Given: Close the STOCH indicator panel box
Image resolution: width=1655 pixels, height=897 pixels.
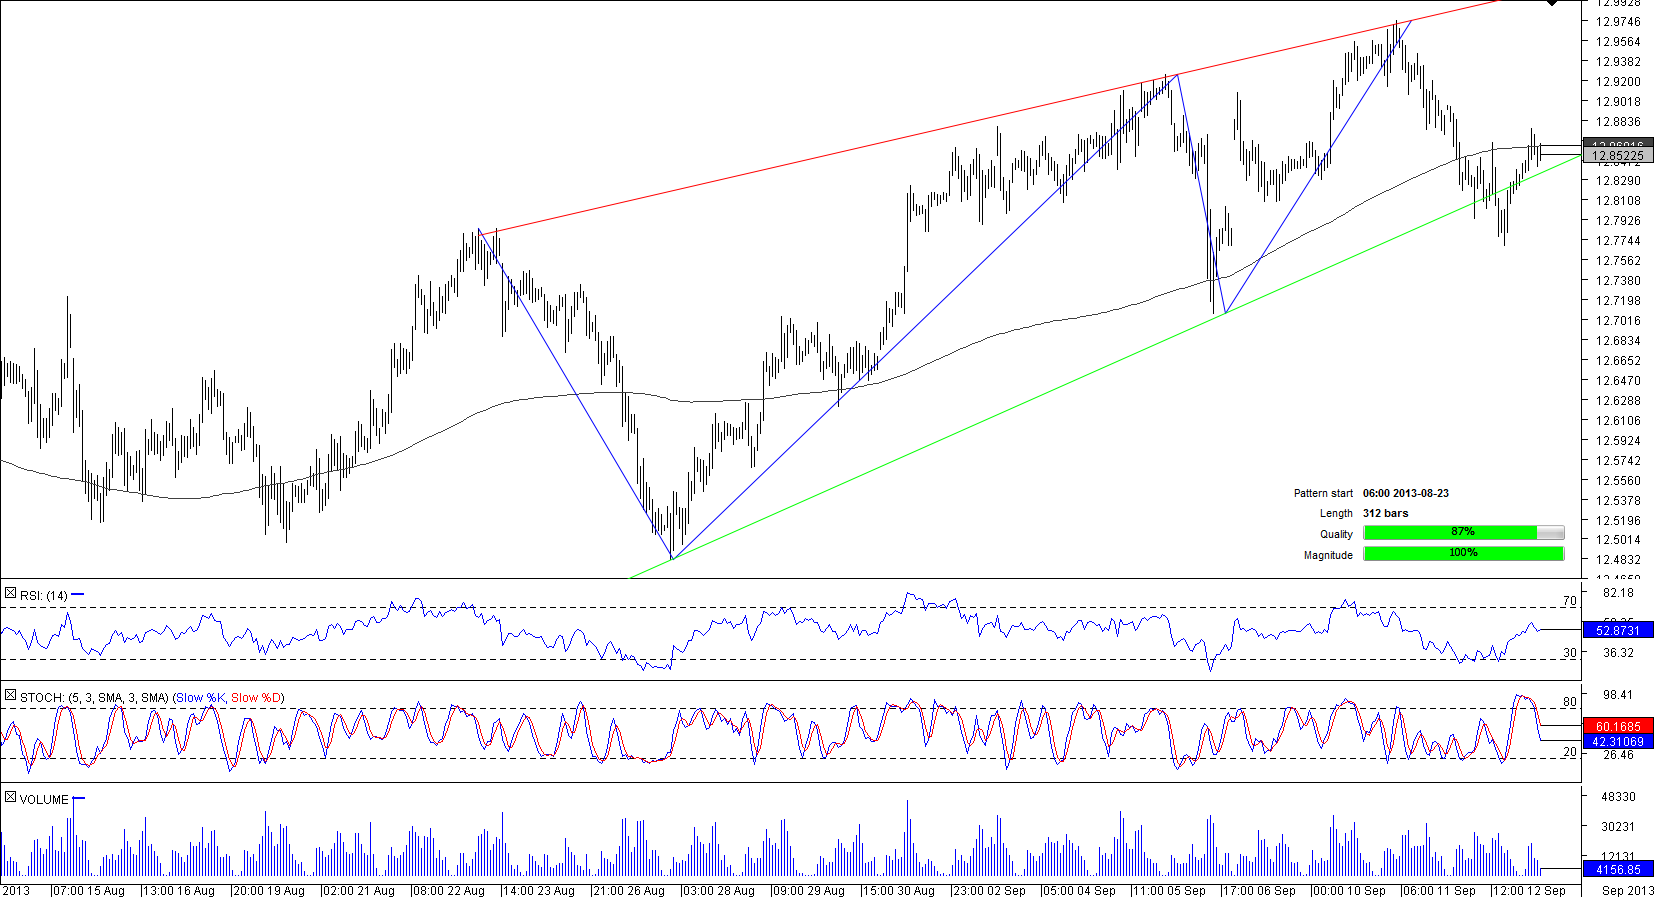Looking at the screenshot, I should pos(10,695).
